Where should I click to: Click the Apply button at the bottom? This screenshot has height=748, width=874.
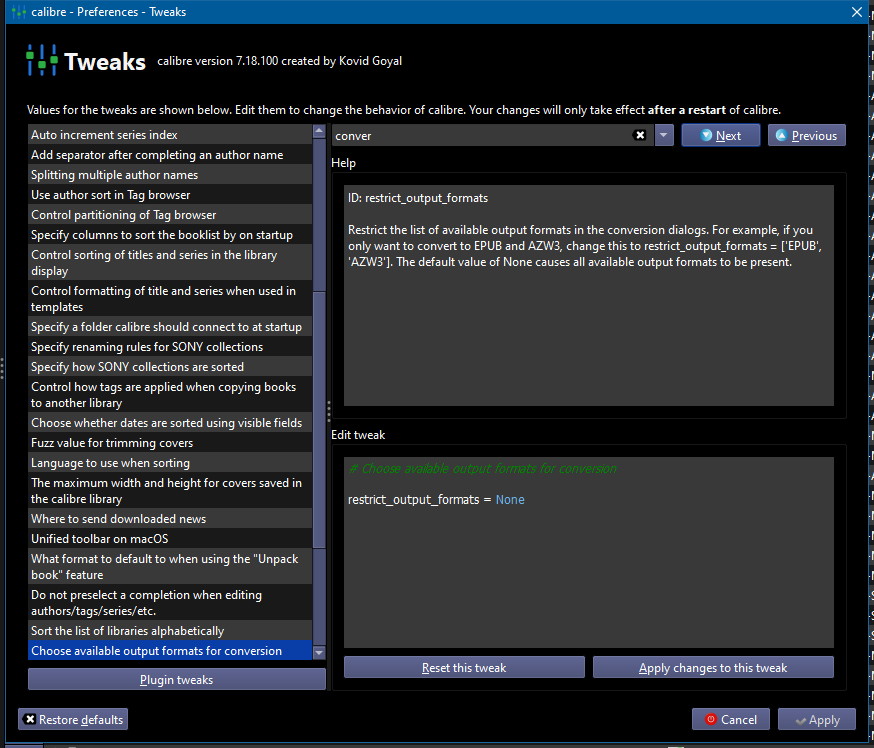click(817, 720)
